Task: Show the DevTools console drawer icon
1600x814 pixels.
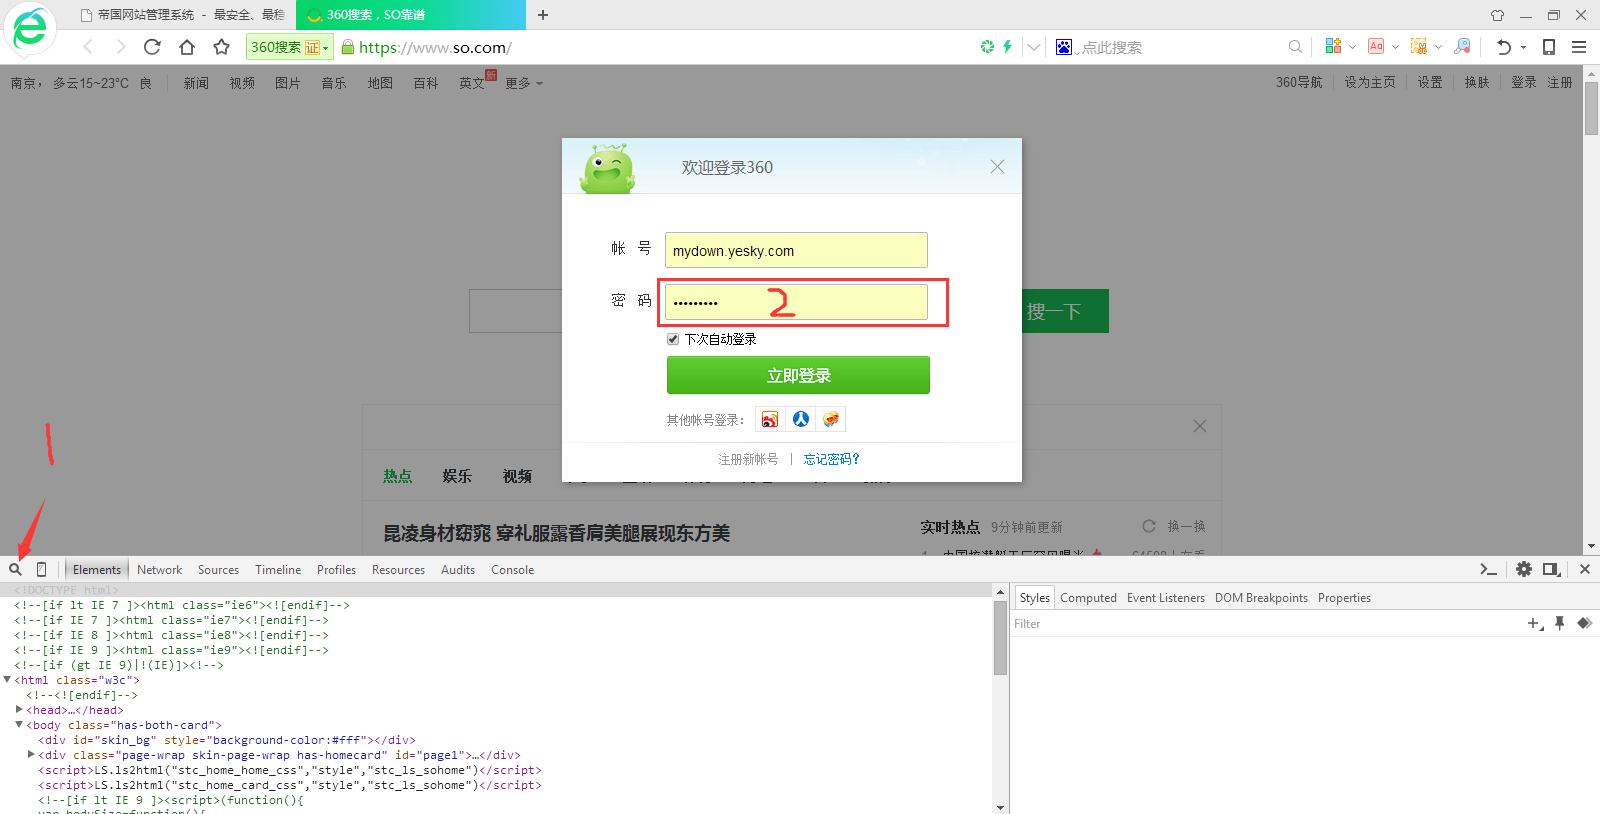Action: click(x=1488, y=569)
